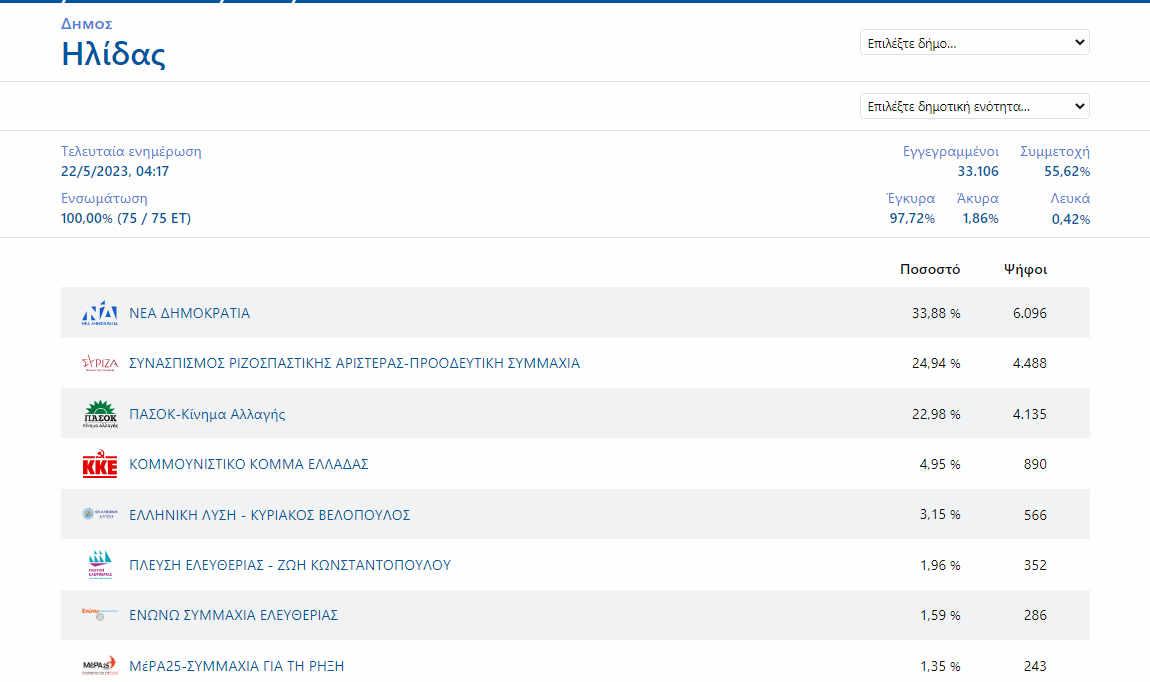This screenshot has width=1150, height=682.
Task: Click the Elliniki Lysi party logo
Action: 100,514
